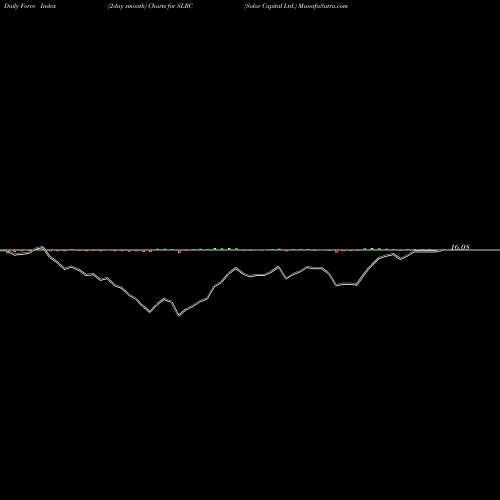Click the 'Daily Force Index' chart title text
500x500 pixels.
coord(30,6)
